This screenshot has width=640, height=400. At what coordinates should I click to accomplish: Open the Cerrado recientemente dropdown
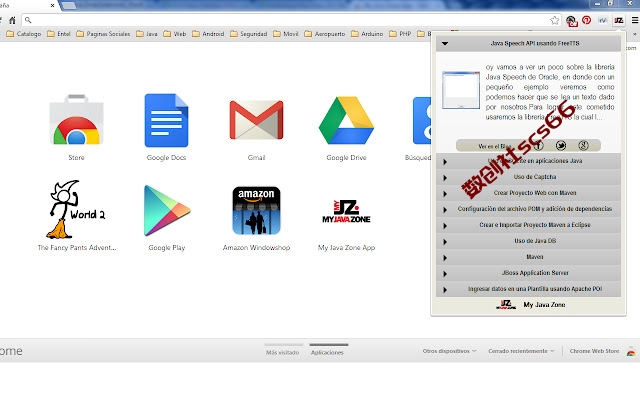tap(521, 351)
